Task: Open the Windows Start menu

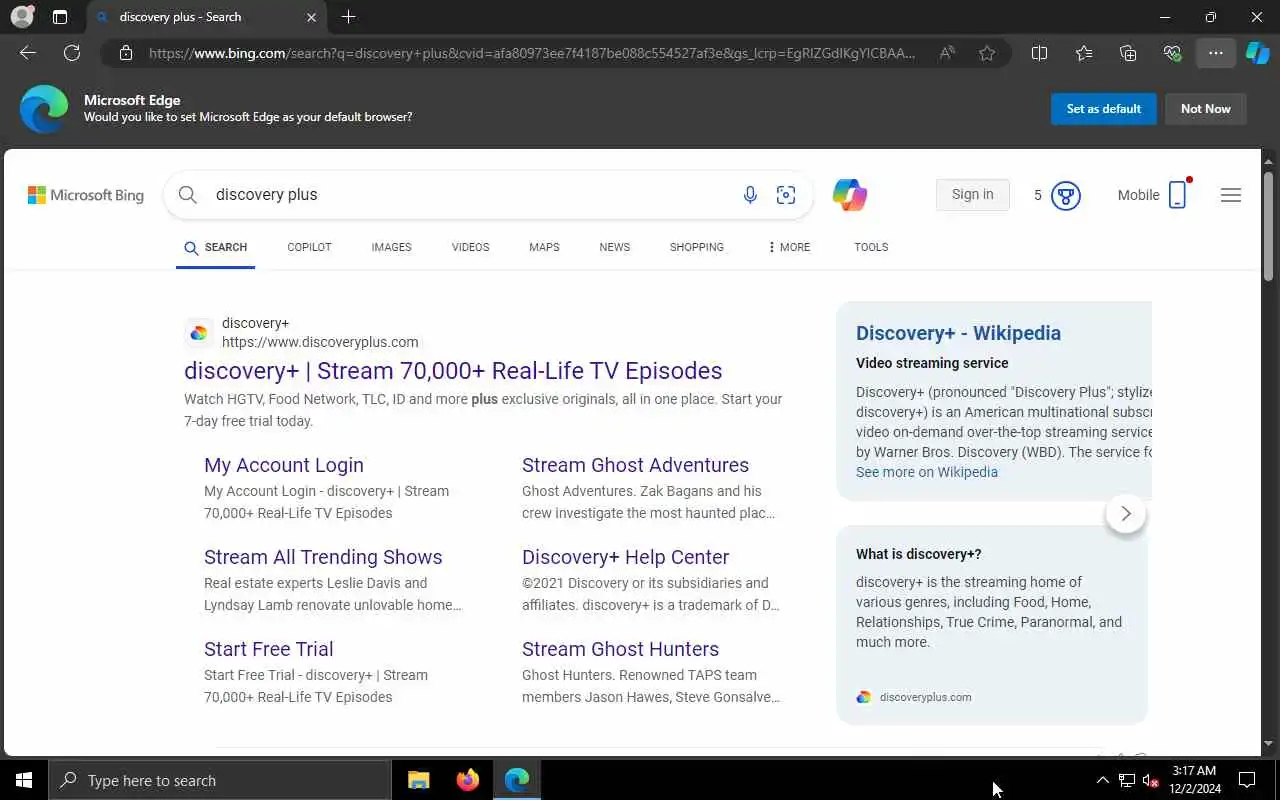Action: point(24,780)
